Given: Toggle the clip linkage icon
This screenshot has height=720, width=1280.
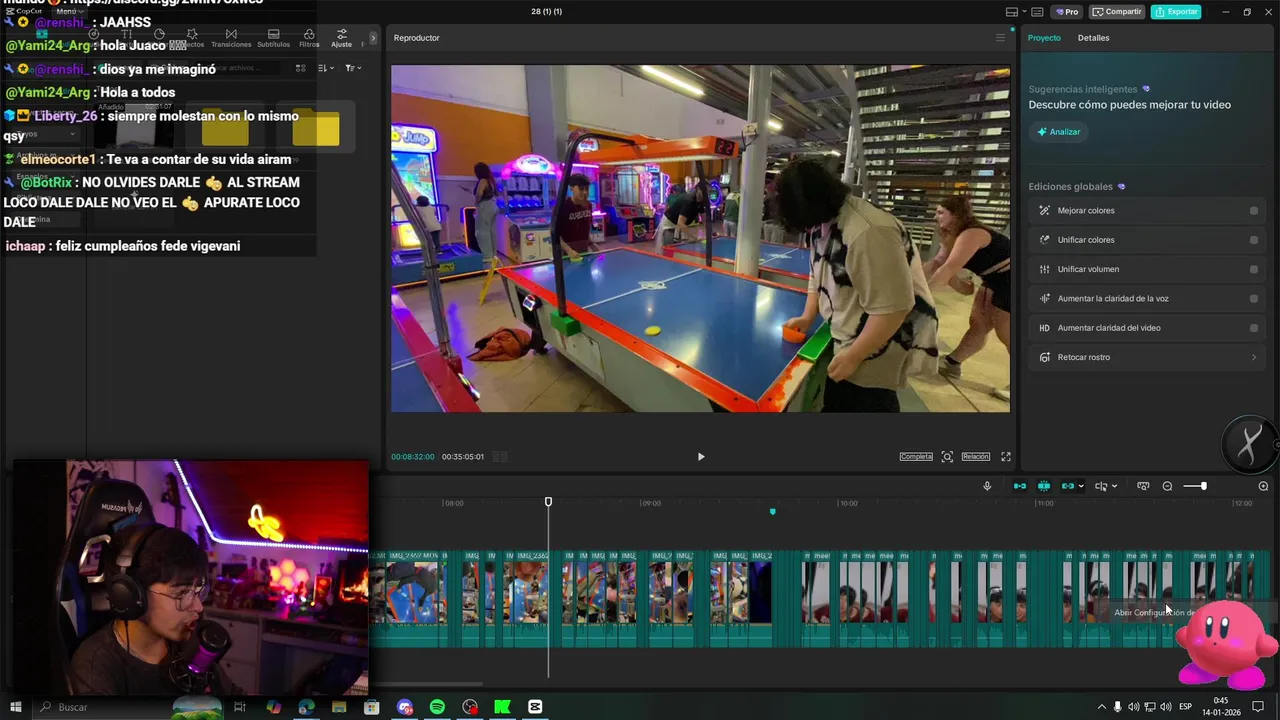Looking at the screenshot, I should [1068, 486].
